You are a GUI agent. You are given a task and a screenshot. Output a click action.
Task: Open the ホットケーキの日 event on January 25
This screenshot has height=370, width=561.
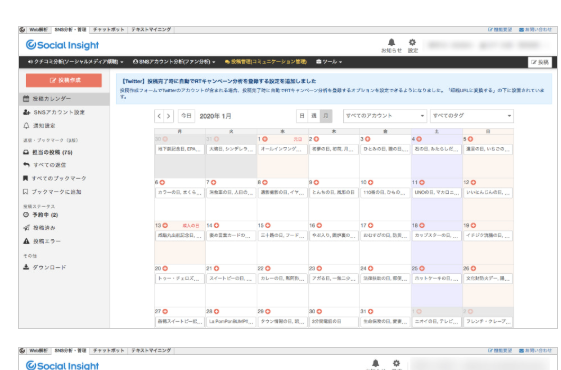coord(436,278)
